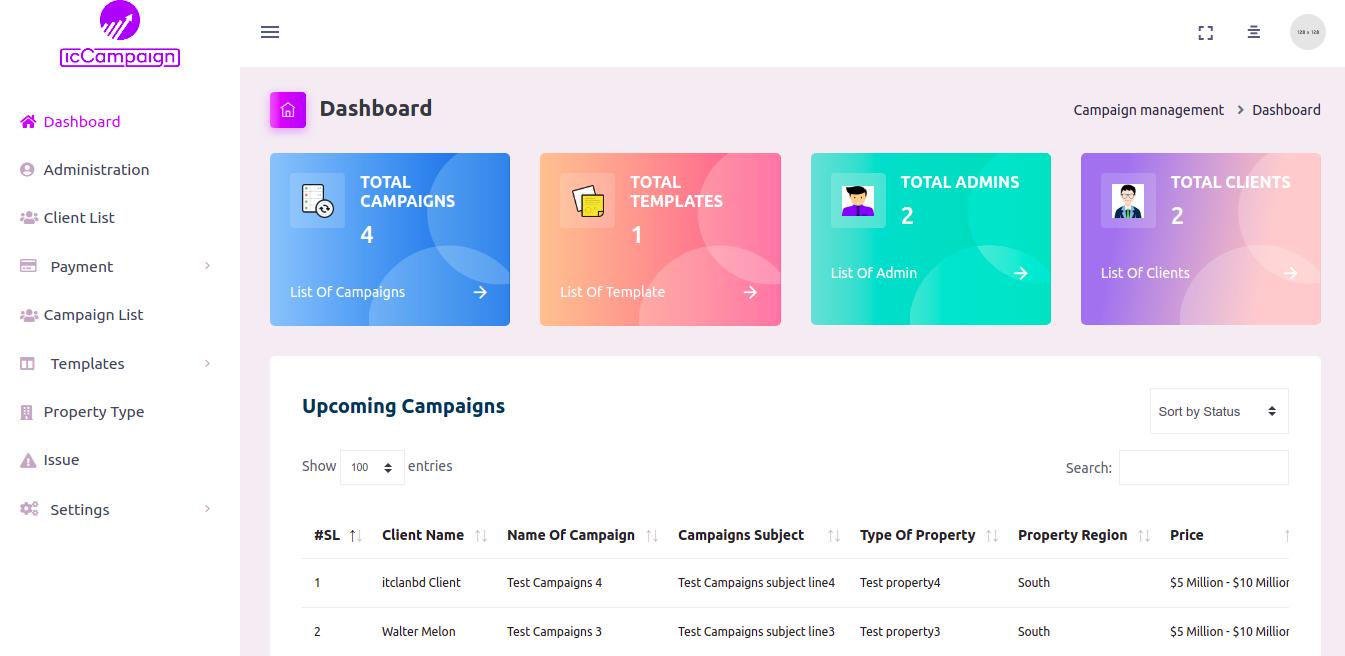Open the List Of Admin link
This screenshot has width=1345, height=656.
click(x=873, y=273)
